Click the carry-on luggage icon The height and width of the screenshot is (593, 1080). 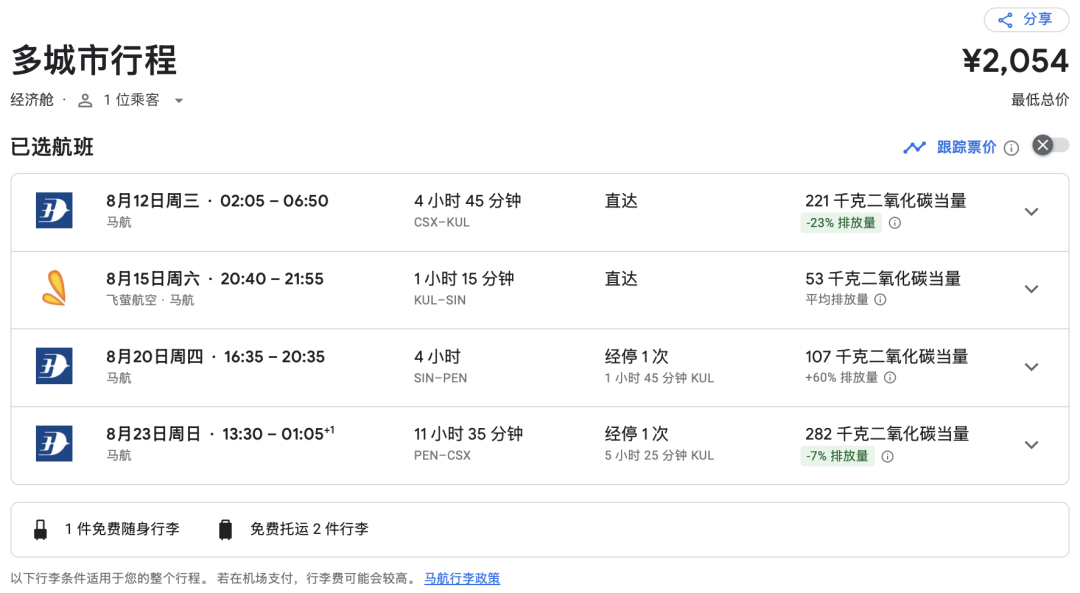41,529
